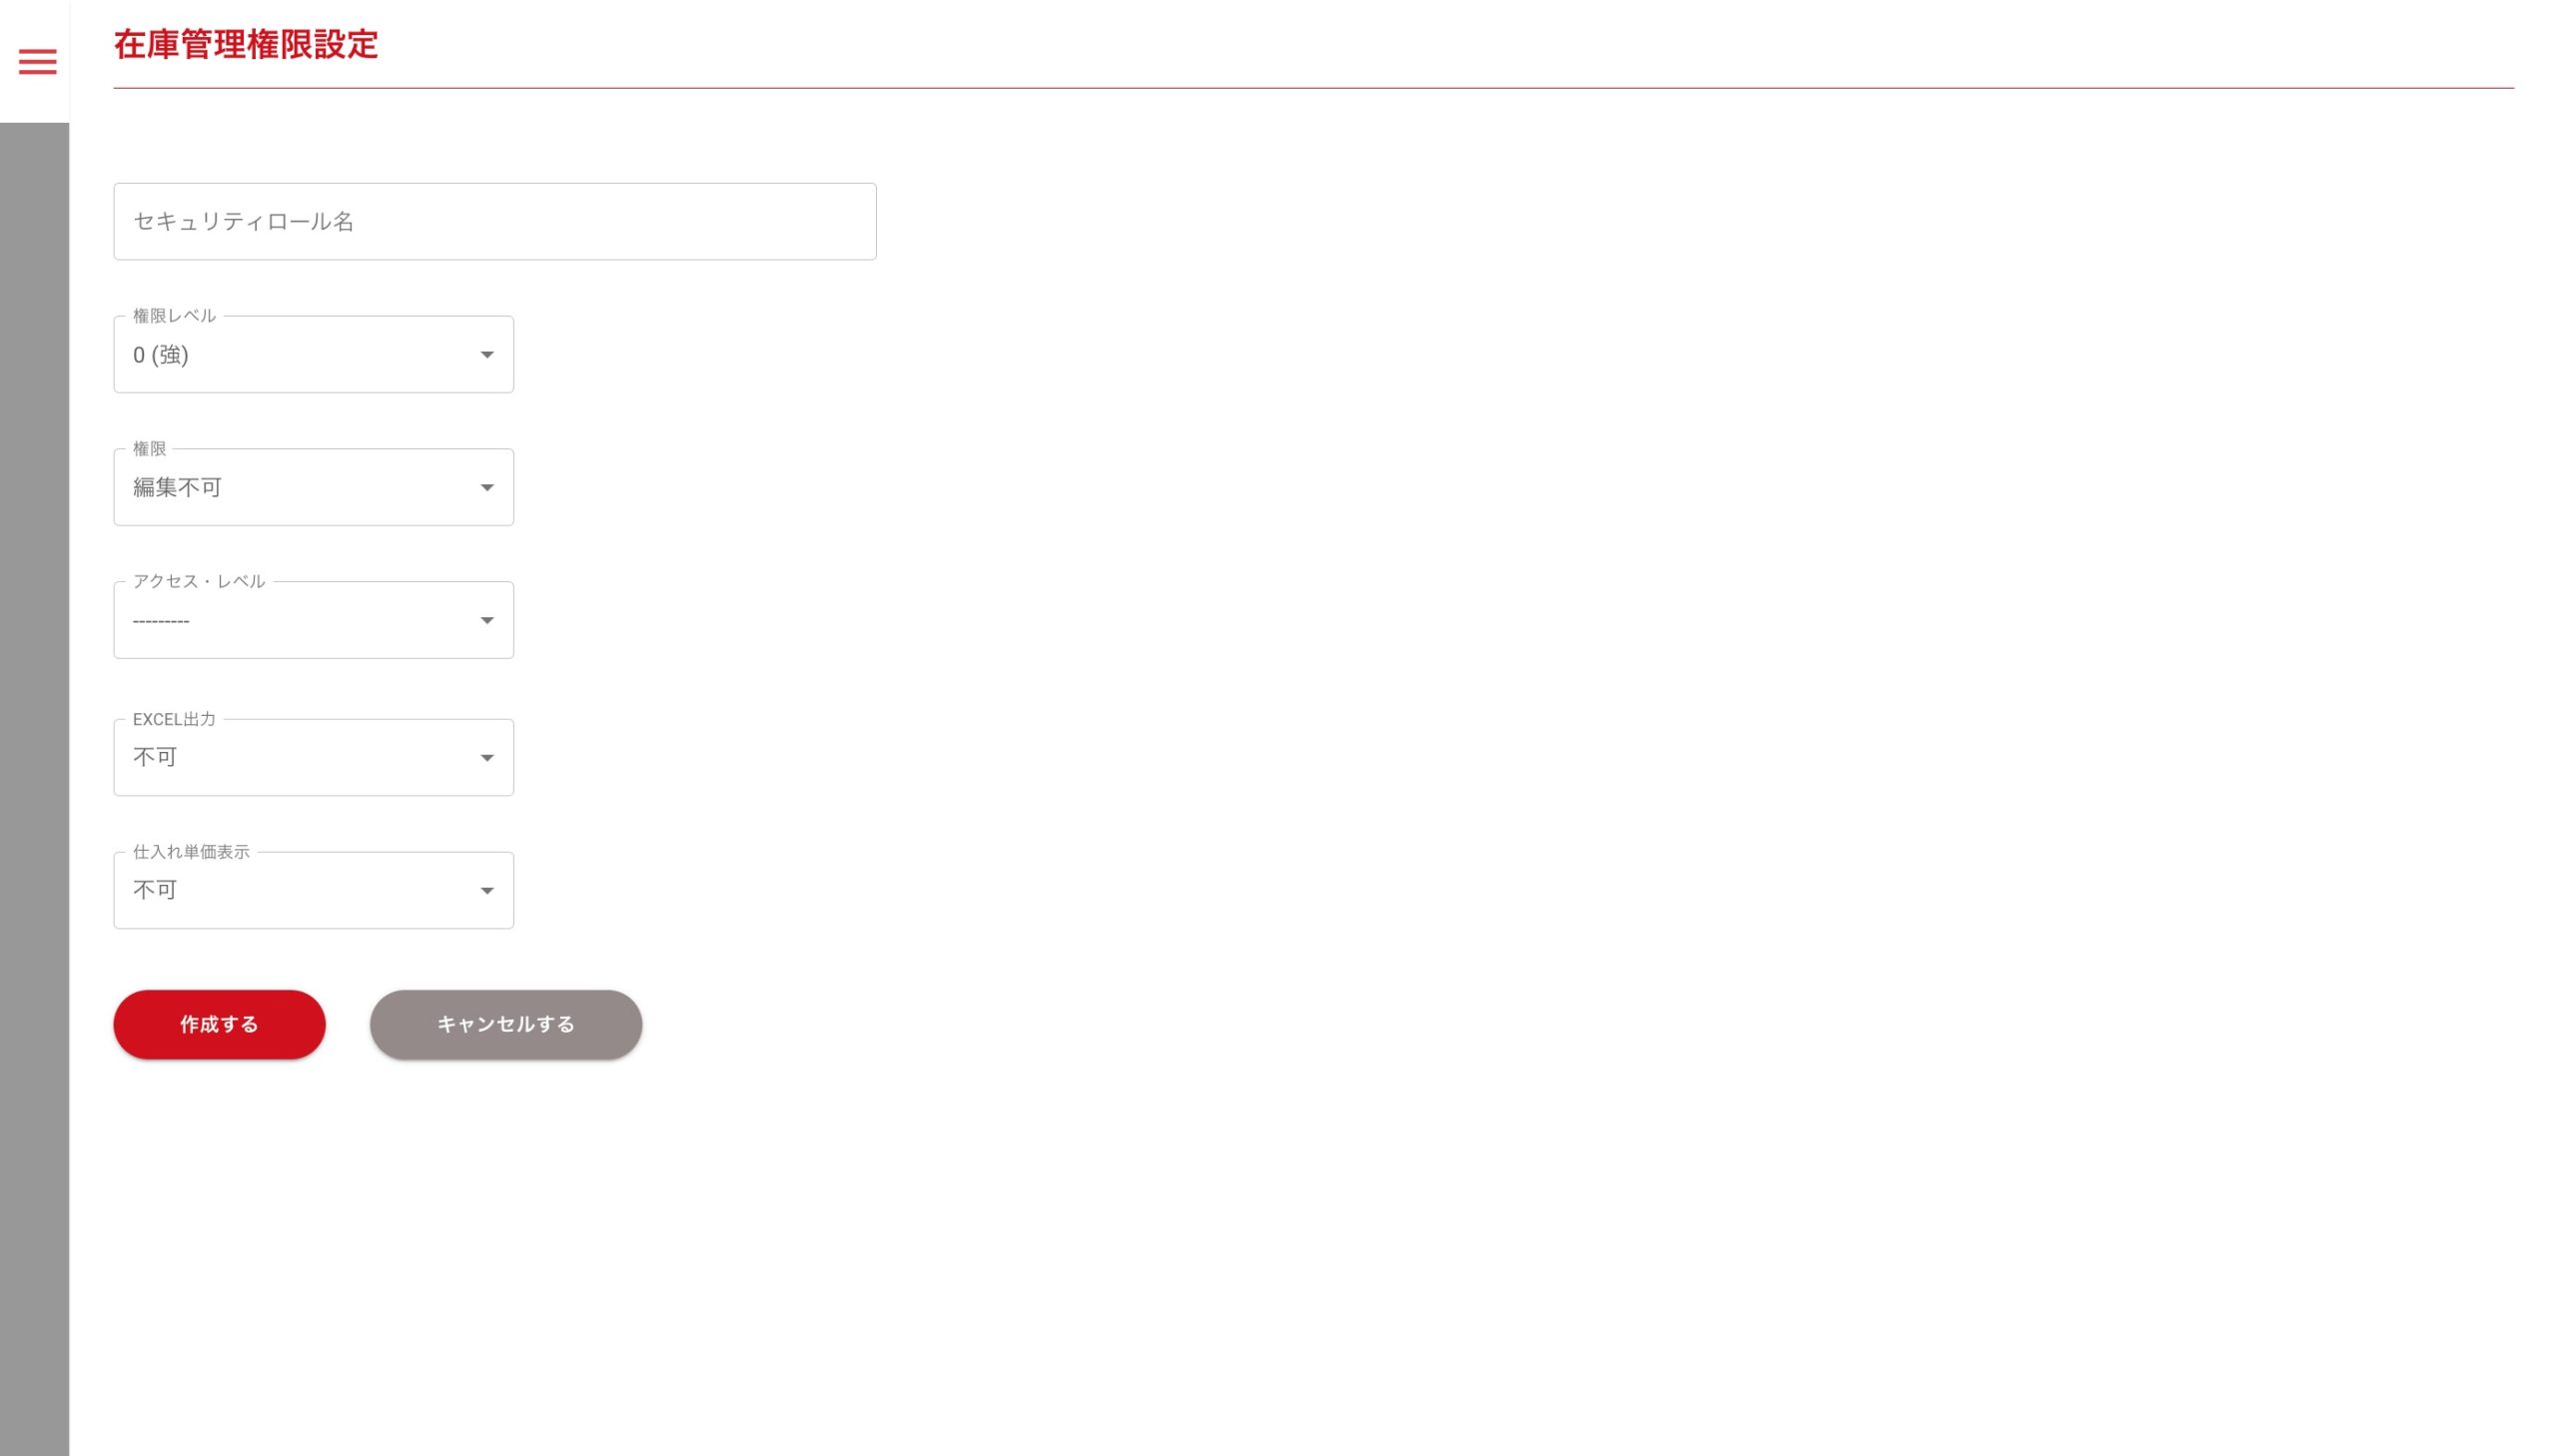The width and height of the screenshot is (2557, 1456).
Task: Open the 仕入れ単価表示 dropdown showing 不可
Action: click(300, 891)
